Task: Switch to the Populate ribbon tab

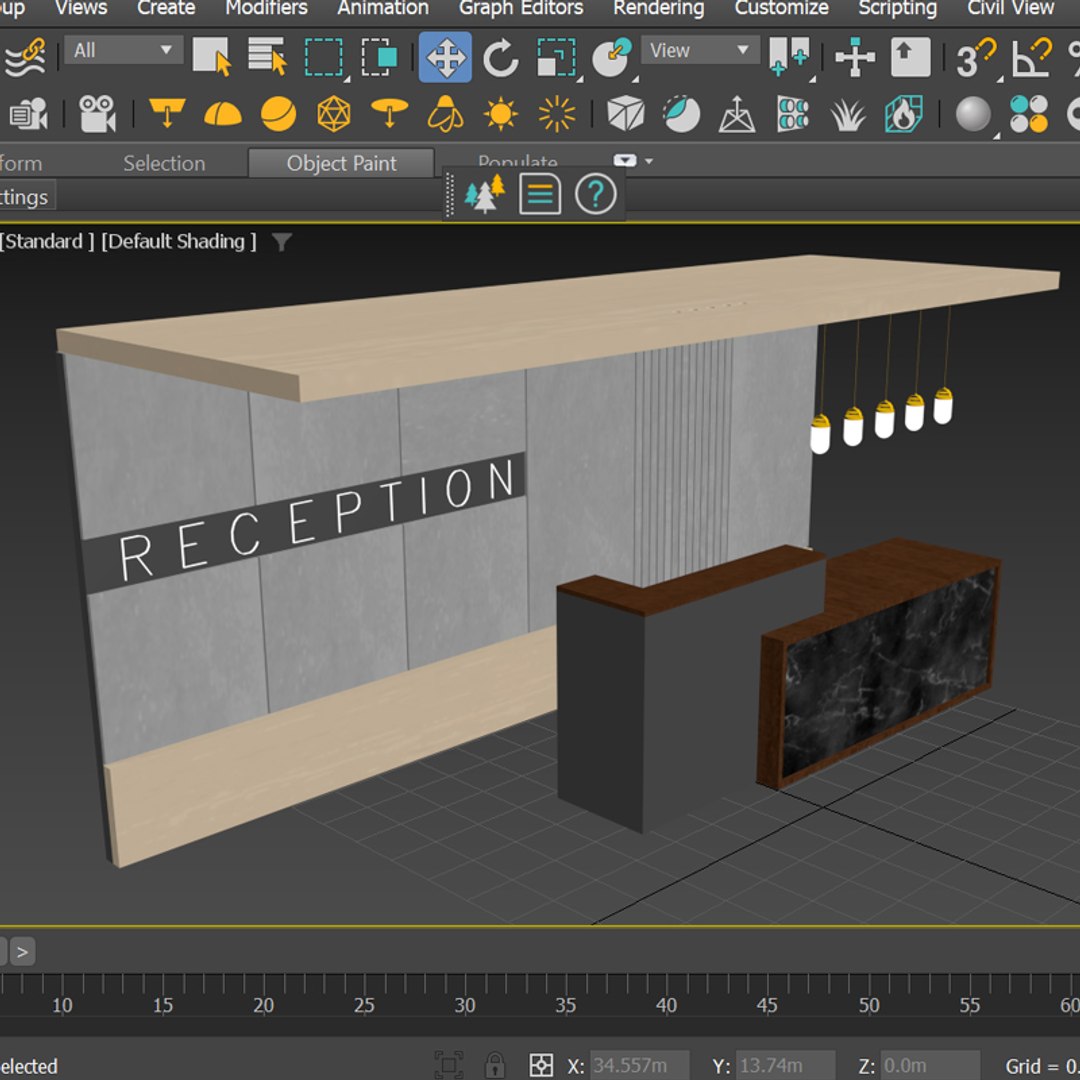Action: point(517,160)
